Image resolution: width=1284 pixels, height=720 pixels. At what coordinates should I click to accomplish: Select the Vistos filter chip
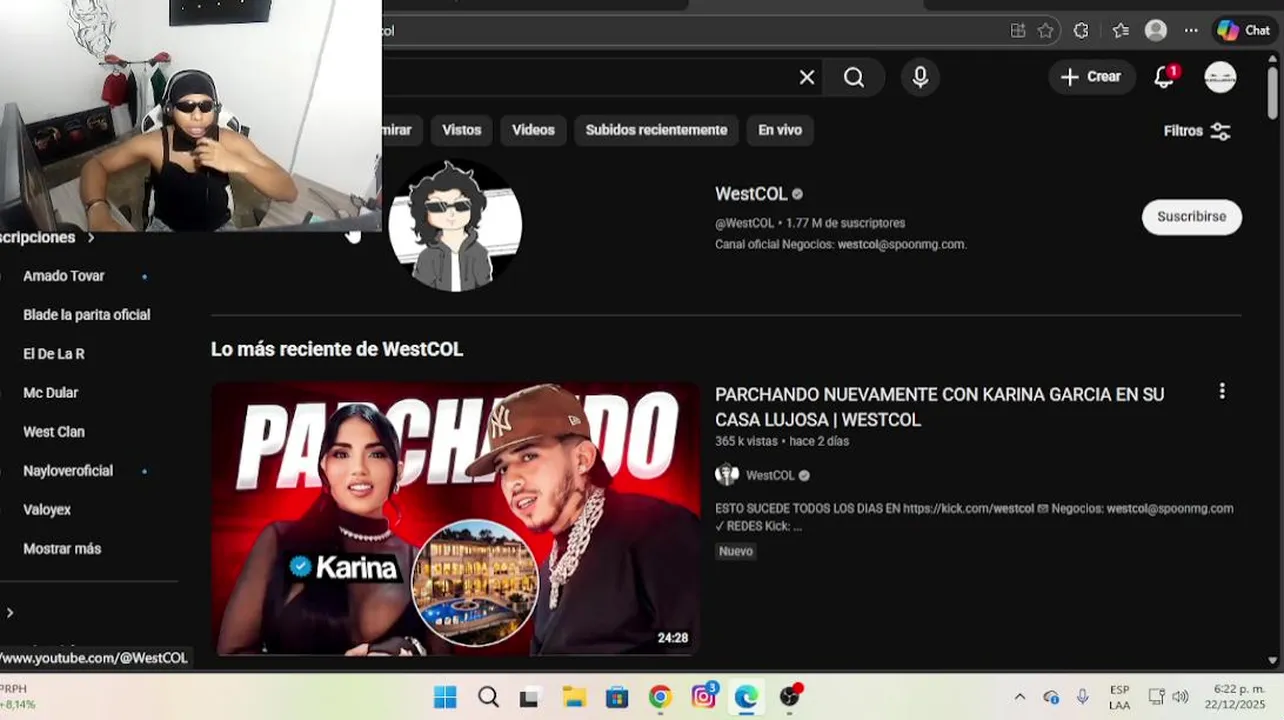coord(462,130)
